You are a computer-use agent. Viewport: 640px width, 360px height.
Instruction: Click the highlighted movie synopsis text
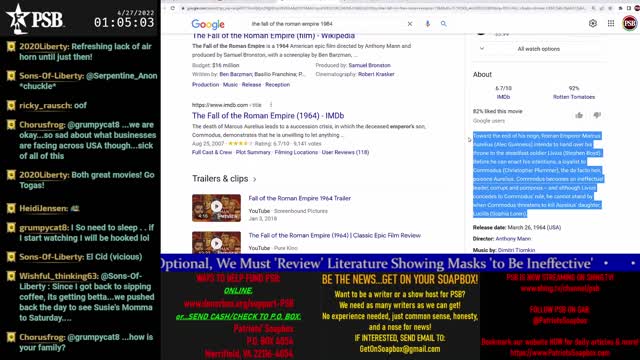pos(538,175)
